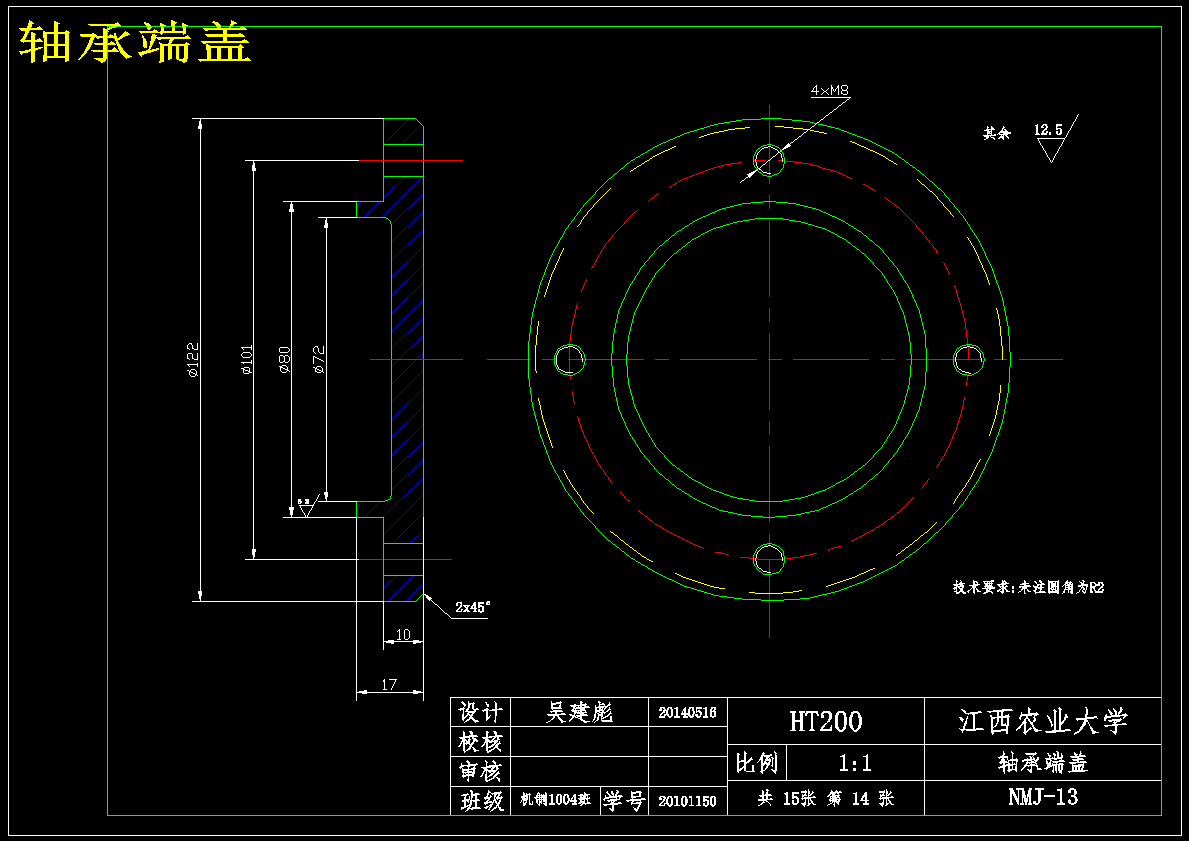Select 轴承端盖 part name in title block
Image resolution: width=1189 pixels, height=841 pixels.
point(1043,763)
